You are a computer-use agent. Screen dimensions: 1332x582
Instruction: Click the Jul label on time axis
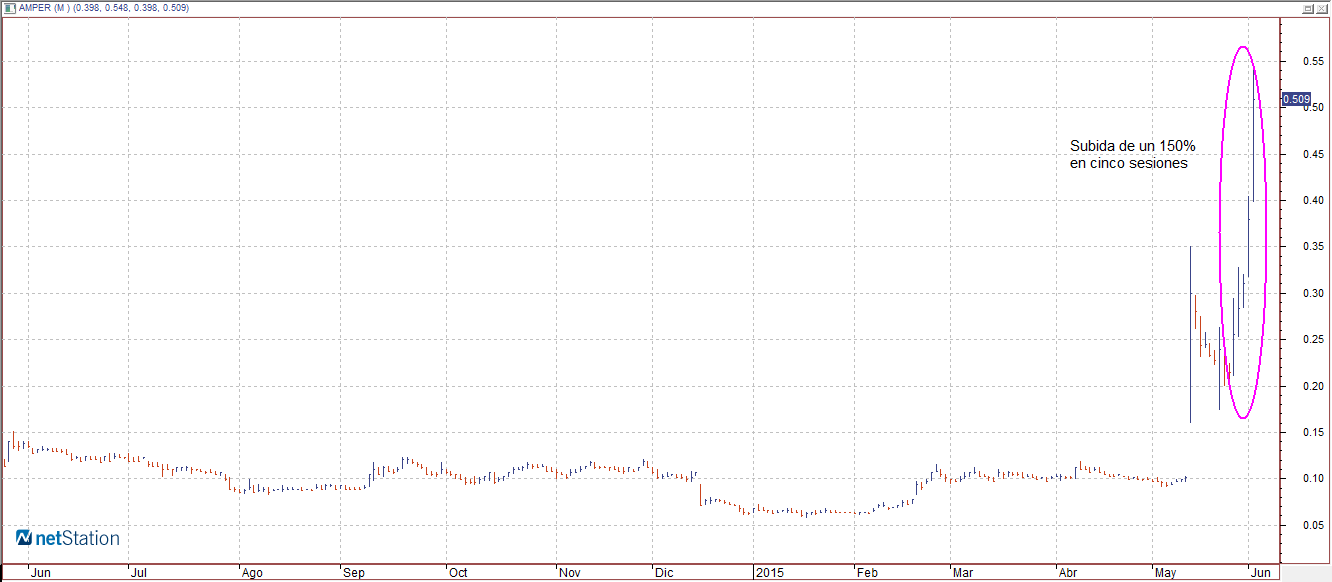pyautogui.click(x=140, y=573)
